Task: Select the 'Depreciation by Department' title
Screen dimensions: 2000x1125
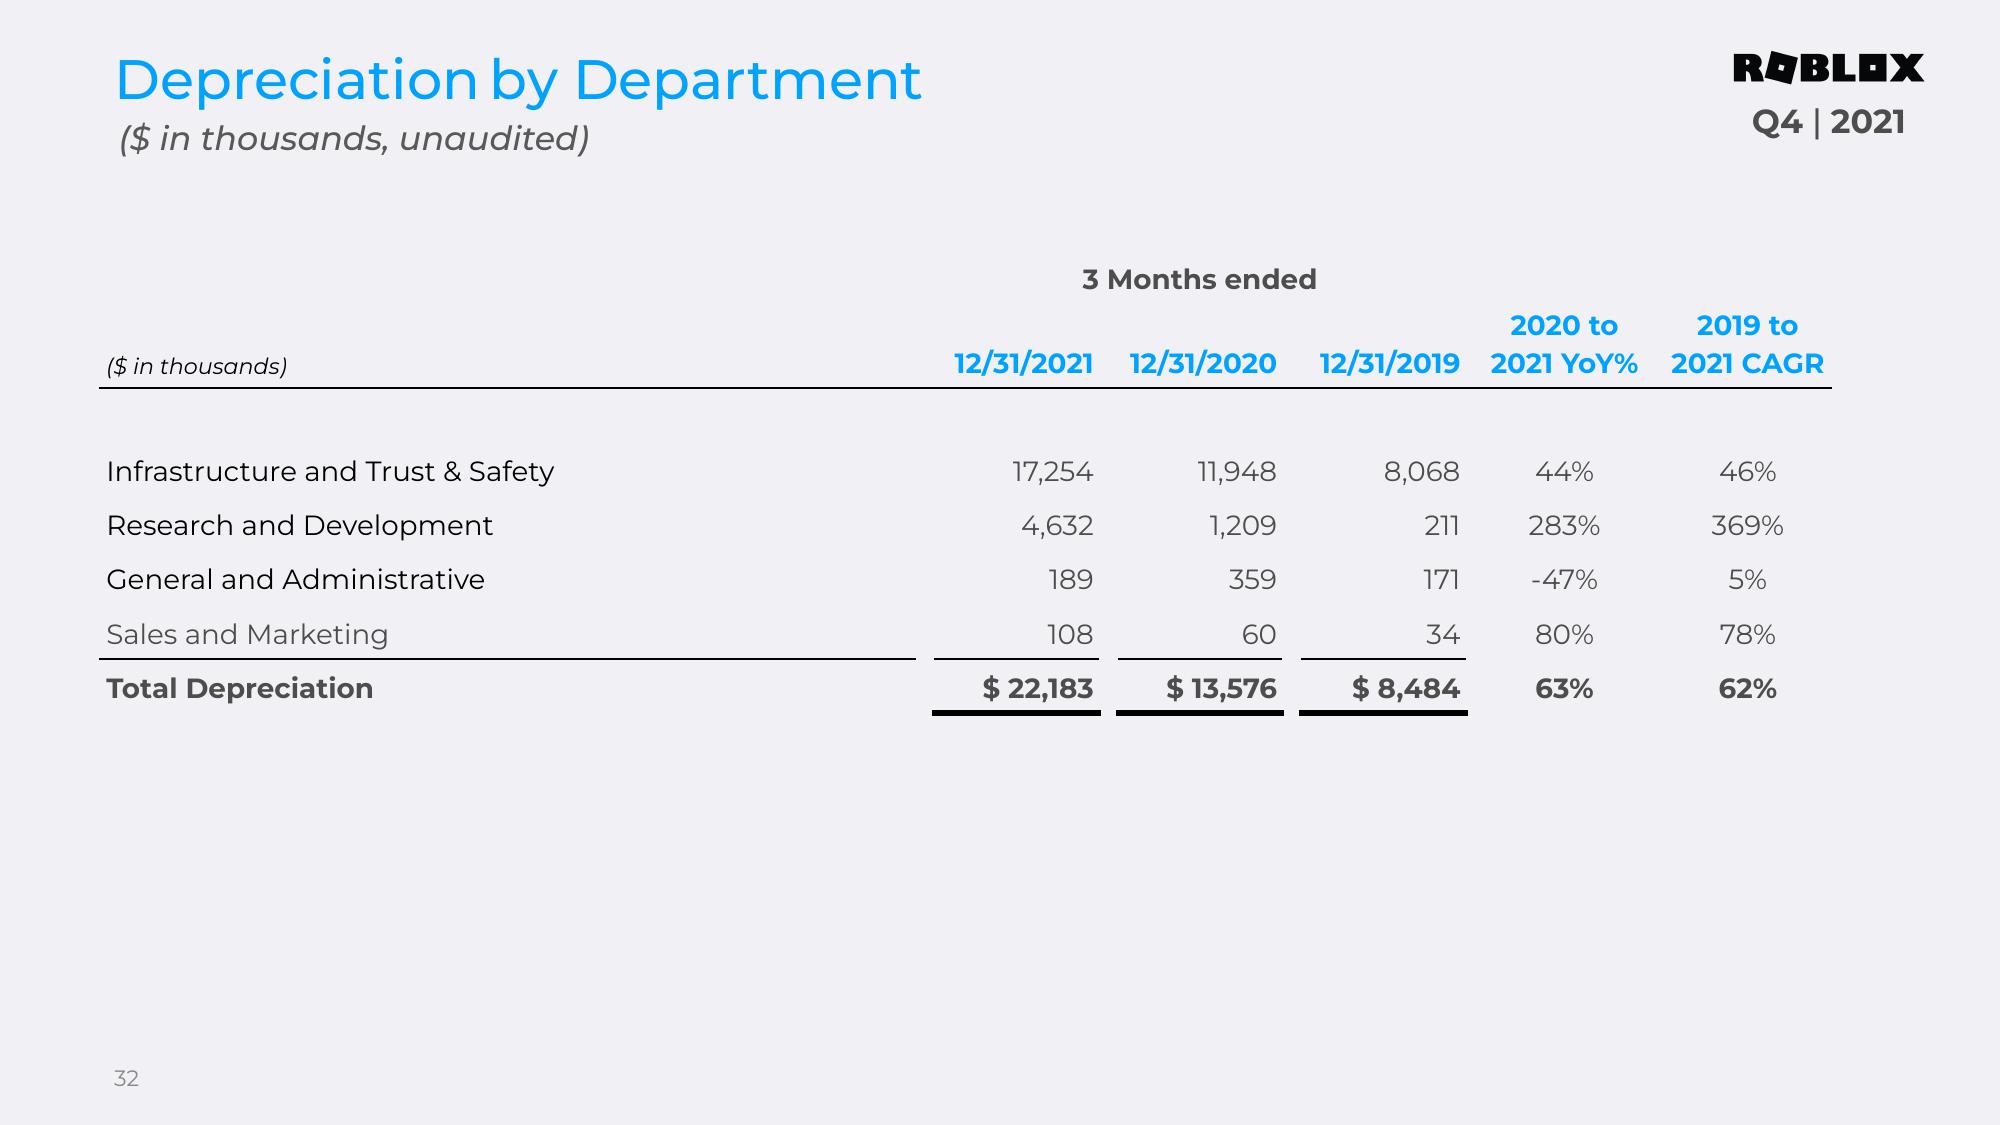Action: point(518,81)
